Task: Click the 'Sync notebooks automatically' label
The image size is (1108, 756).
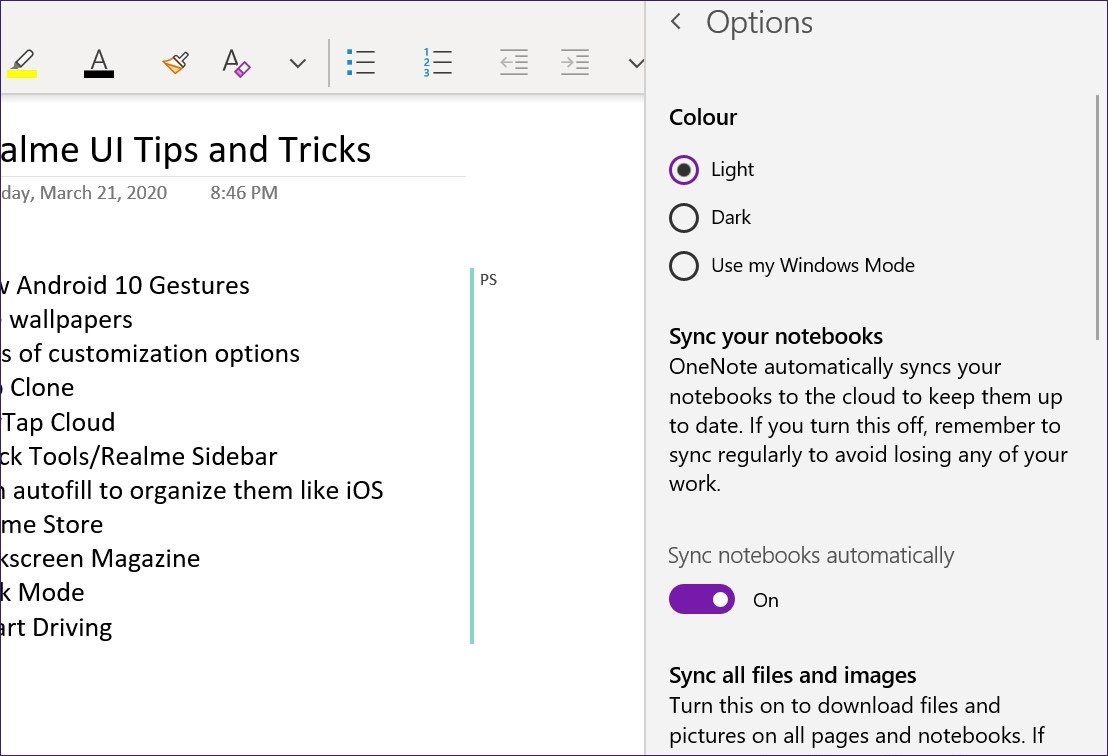Action: click(x=811, y=555)
